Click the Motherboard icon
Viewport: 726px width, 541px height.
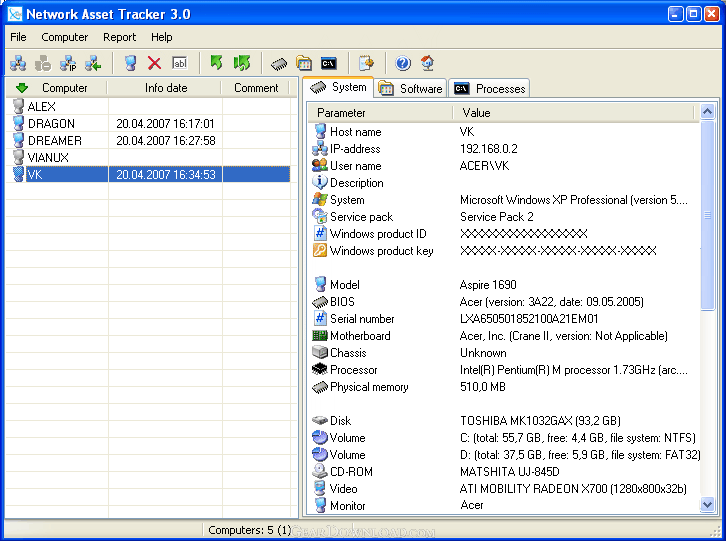(x=319, y=336)
